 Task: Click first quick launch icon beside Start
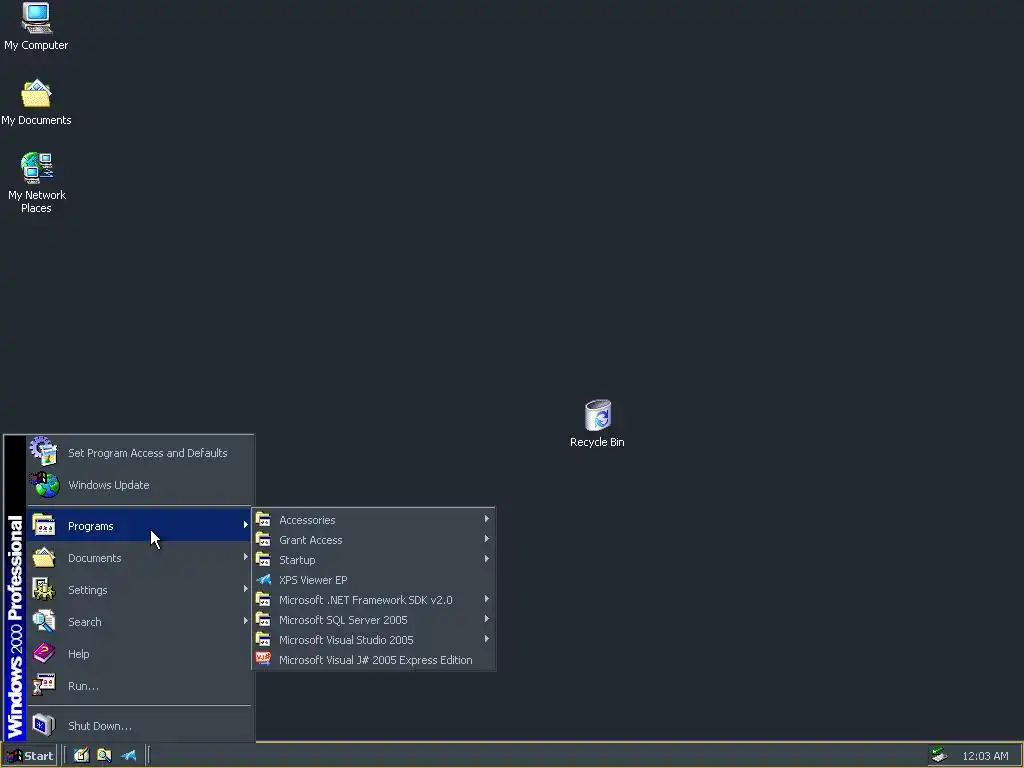(81, 755)
